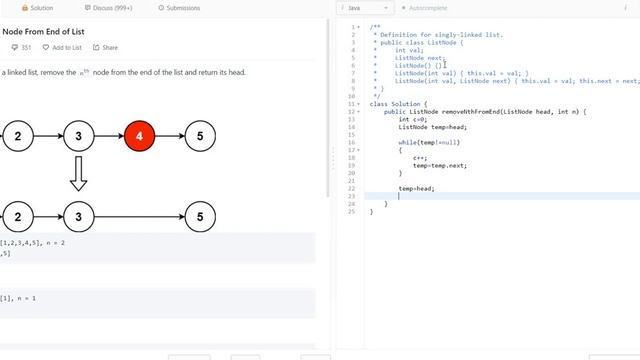Click the Share label
This screenshot has width=640, height=360.
click(x=110, y=47)
